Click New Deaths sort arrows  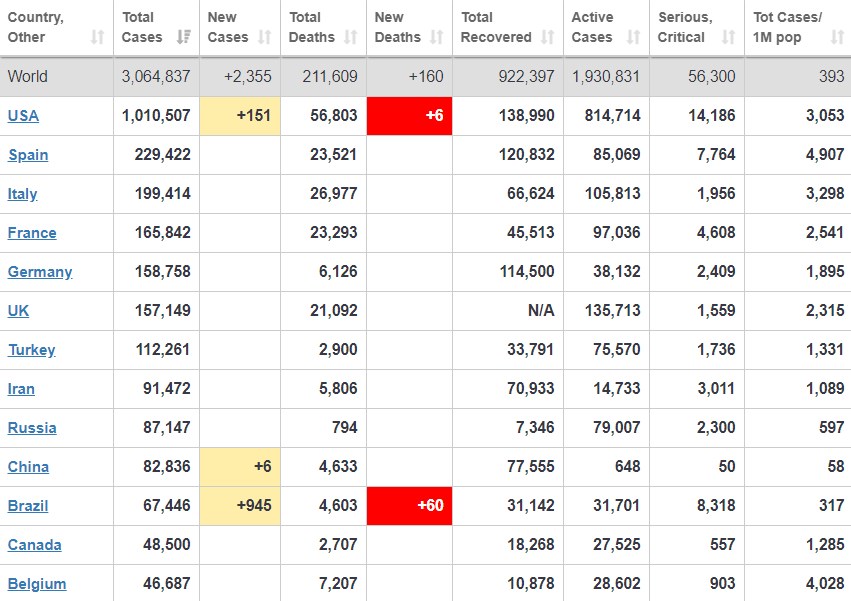pyautogui.click(x=436, y=37)
